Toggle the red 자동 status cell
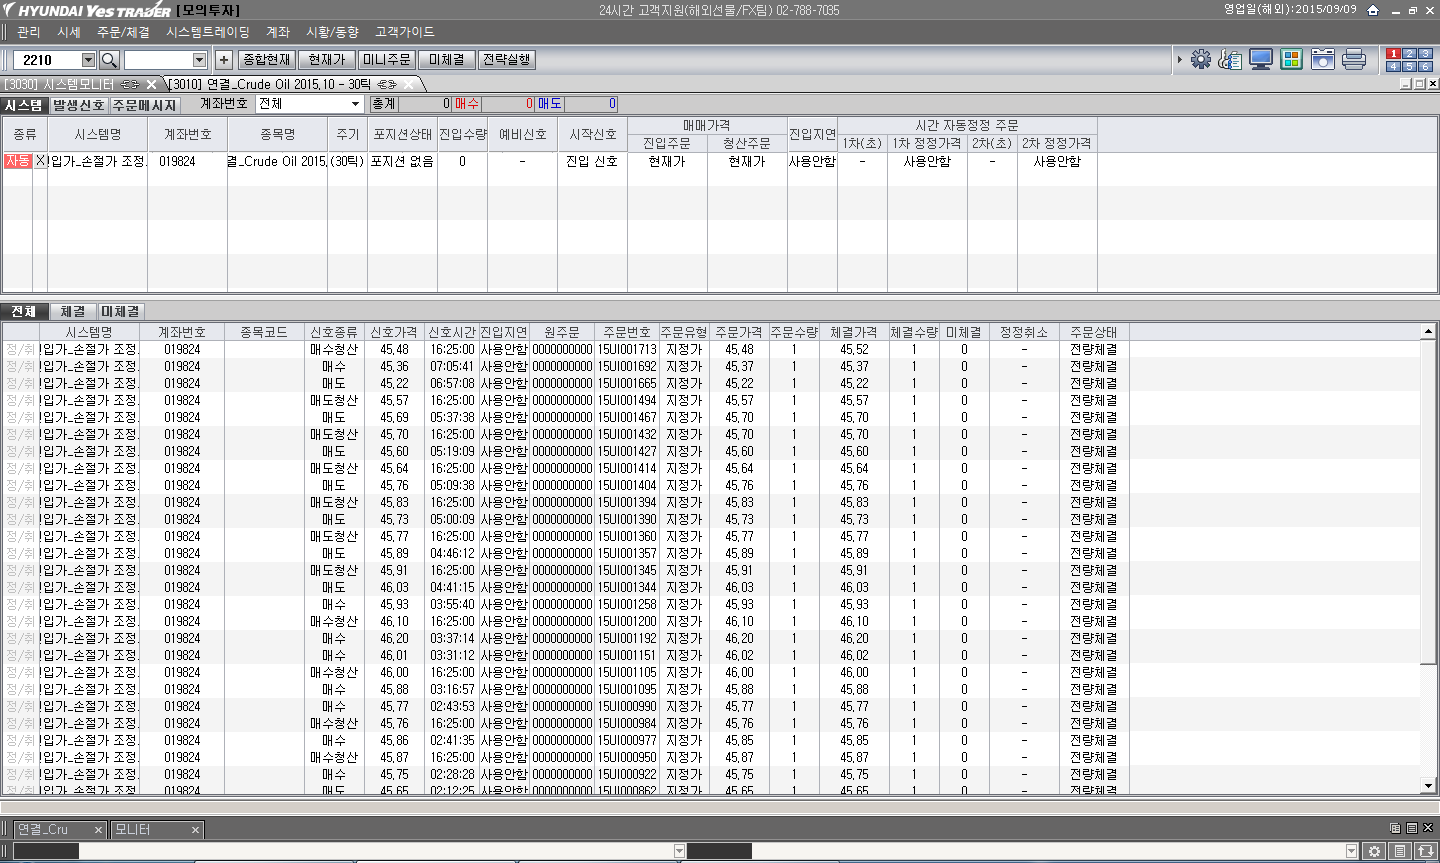 (17, 161)
